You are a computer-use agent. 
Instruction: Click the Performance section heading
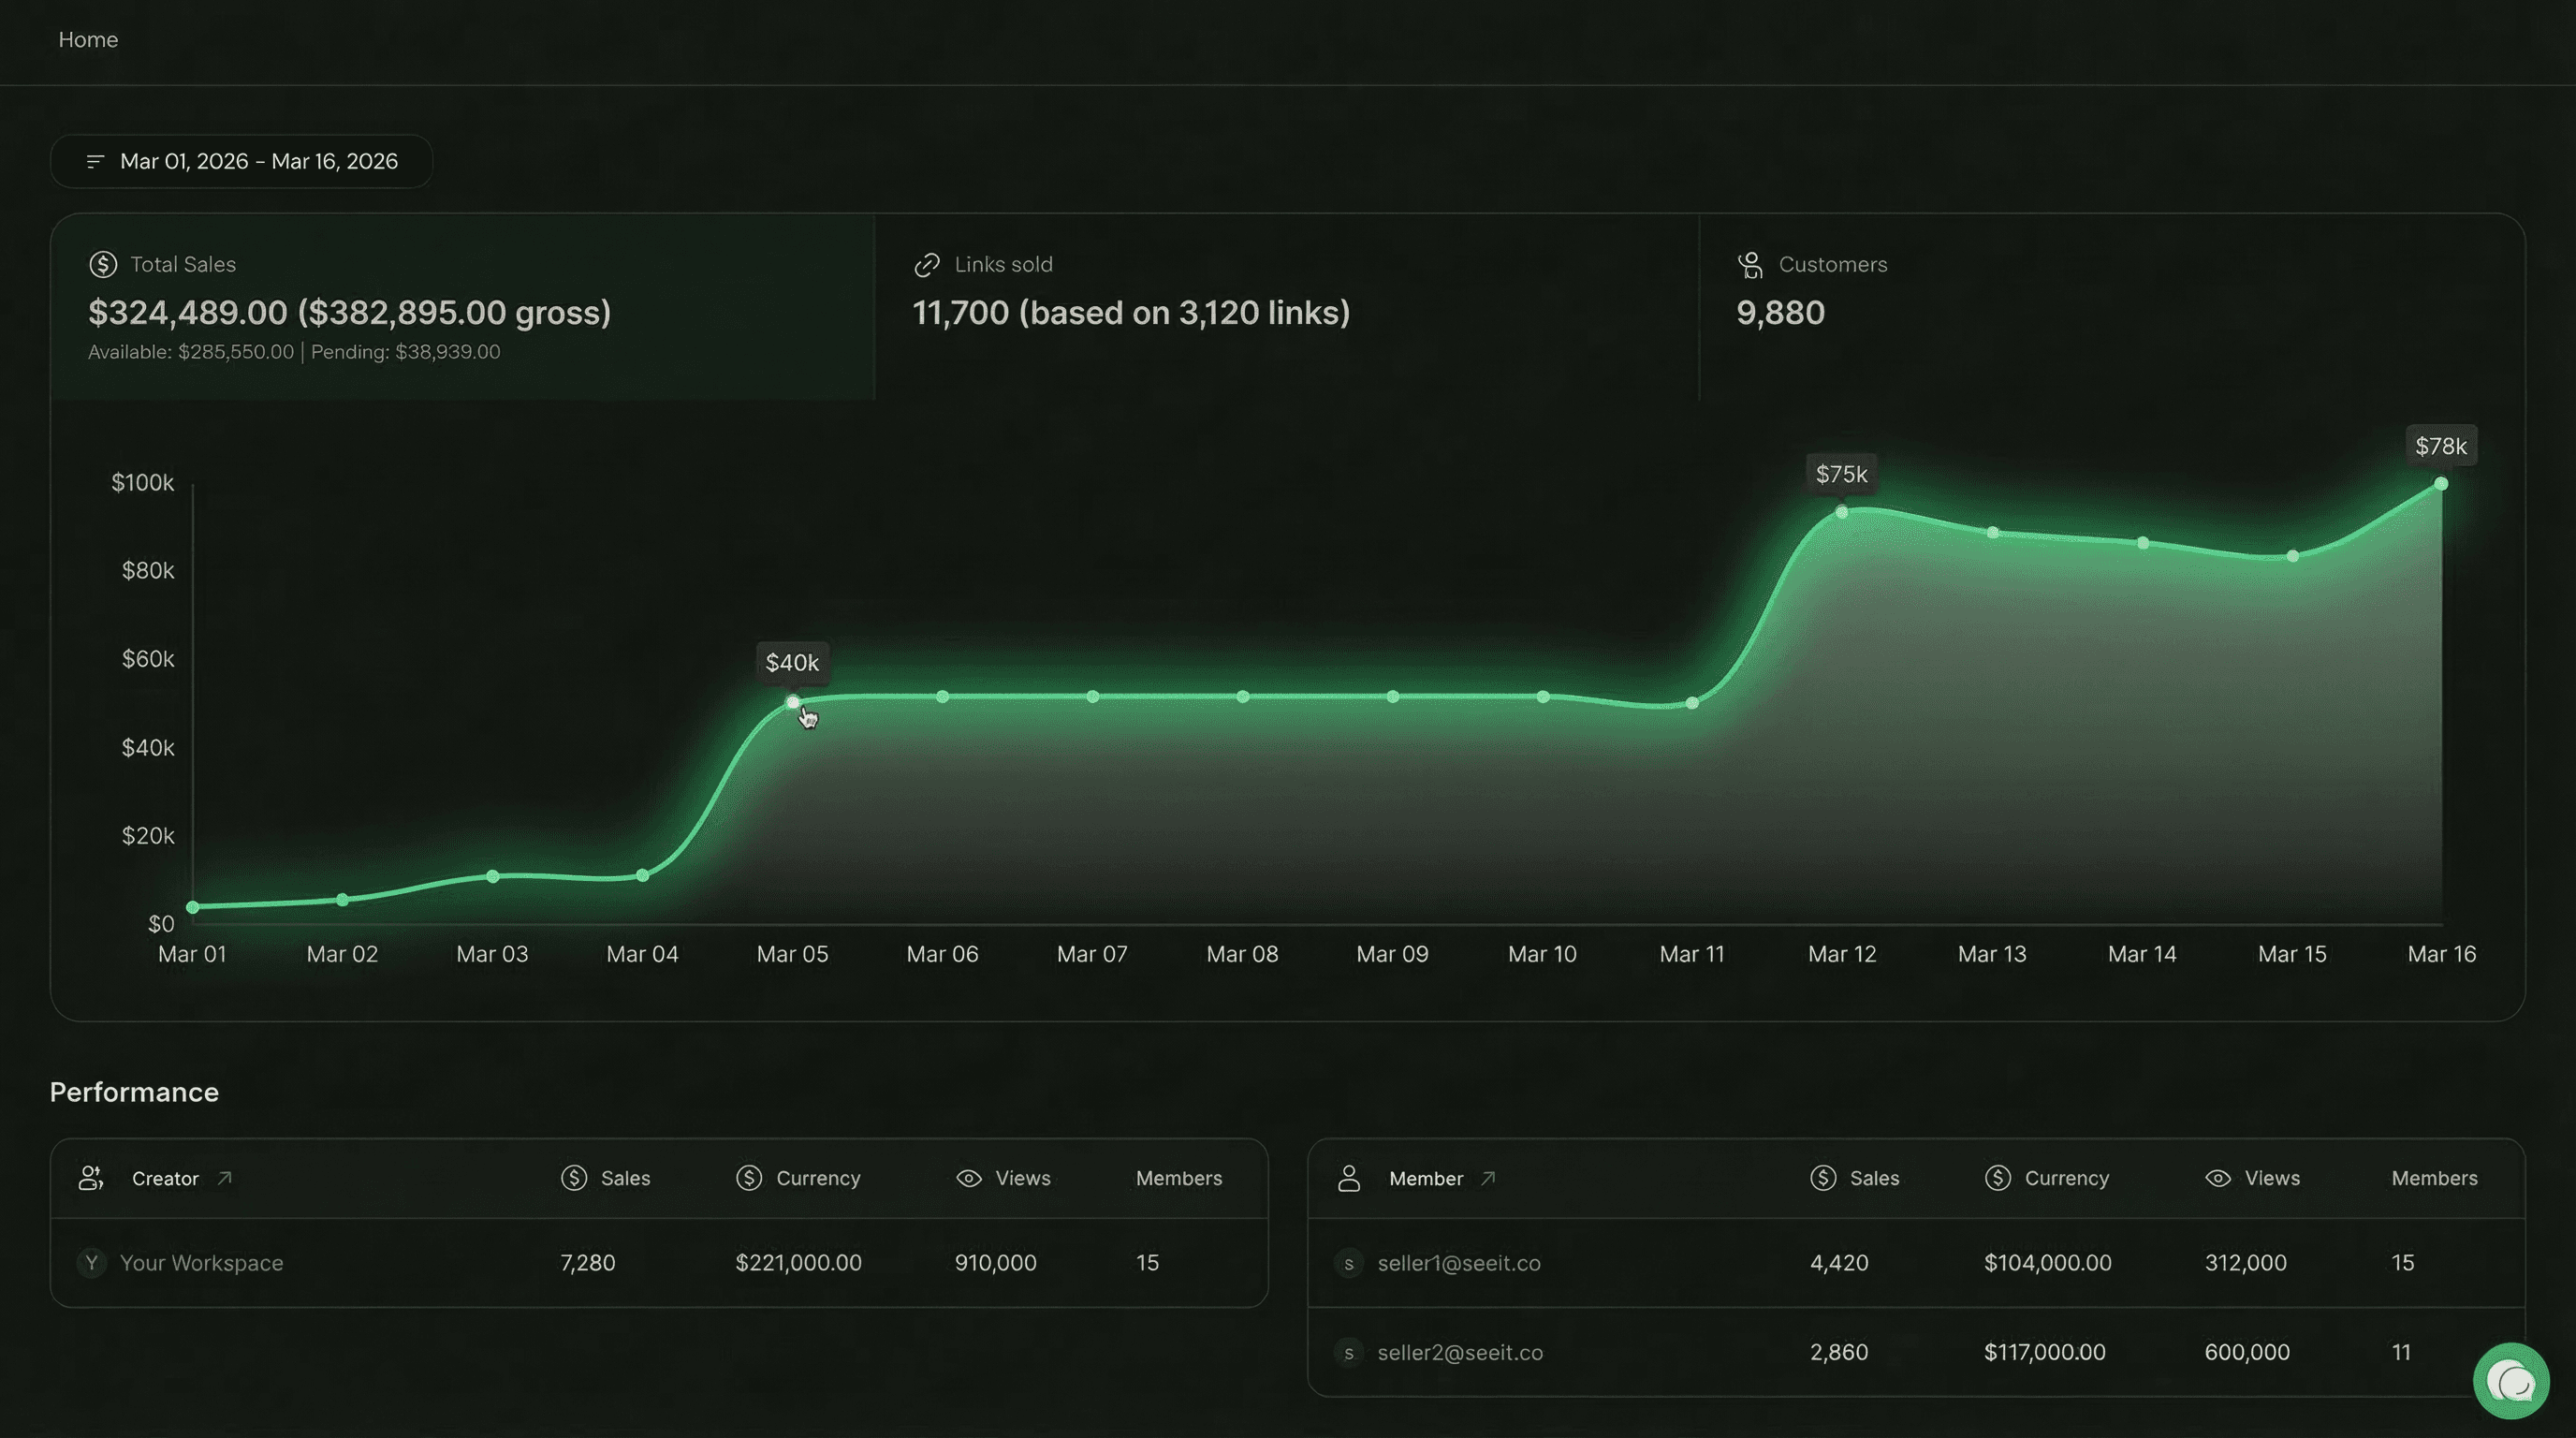point(134,1092)
